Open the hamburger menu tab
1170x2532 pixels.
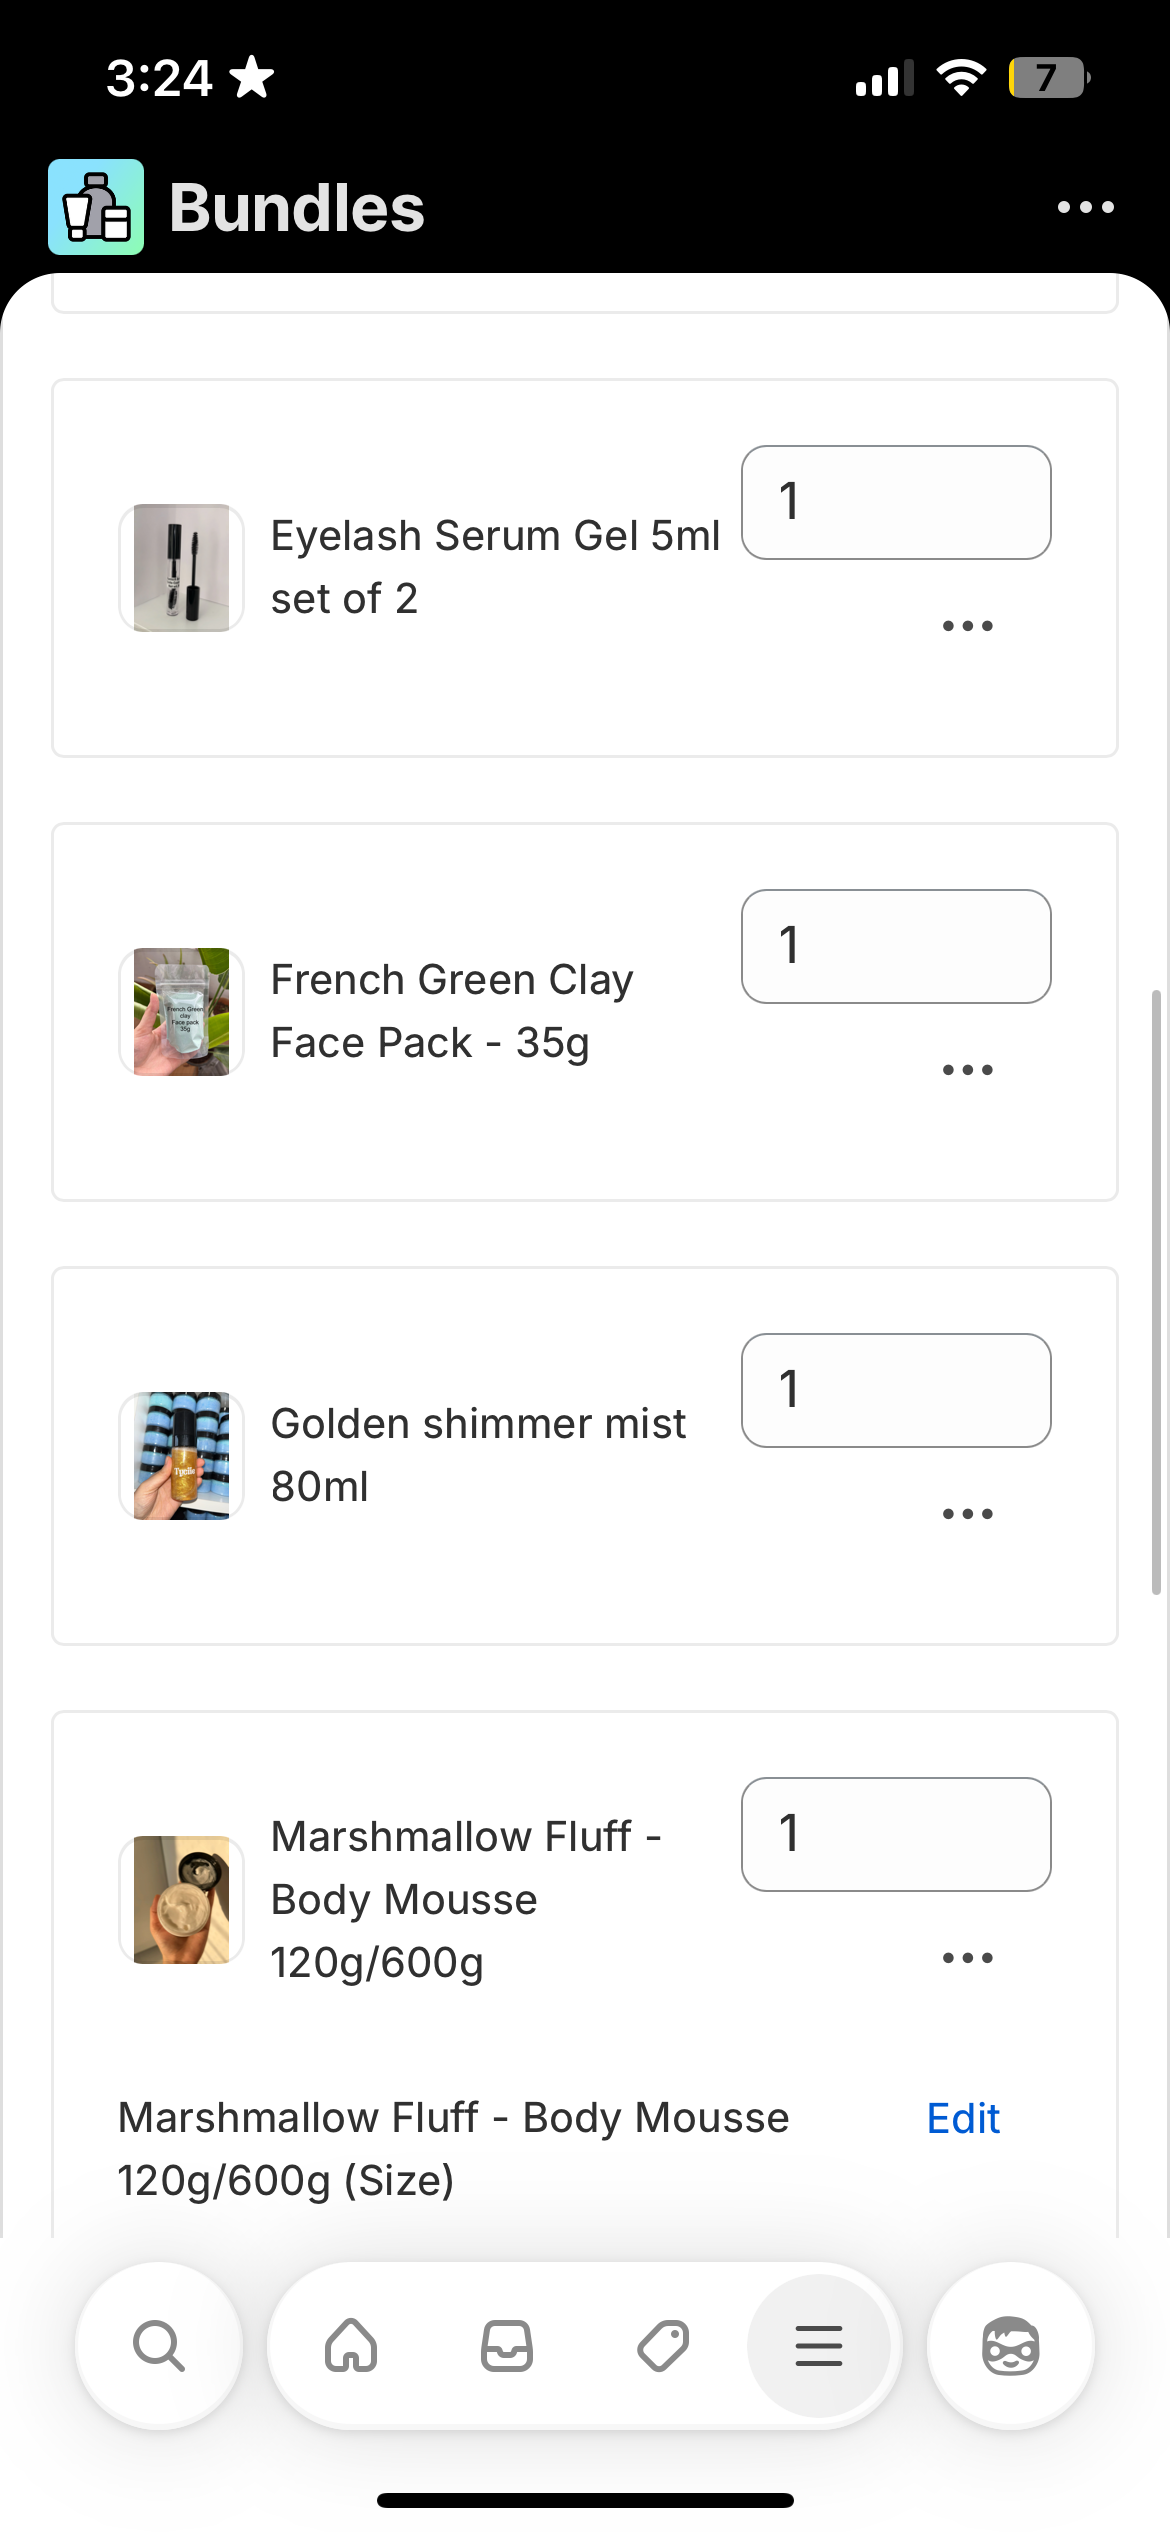coord(819,2346)
